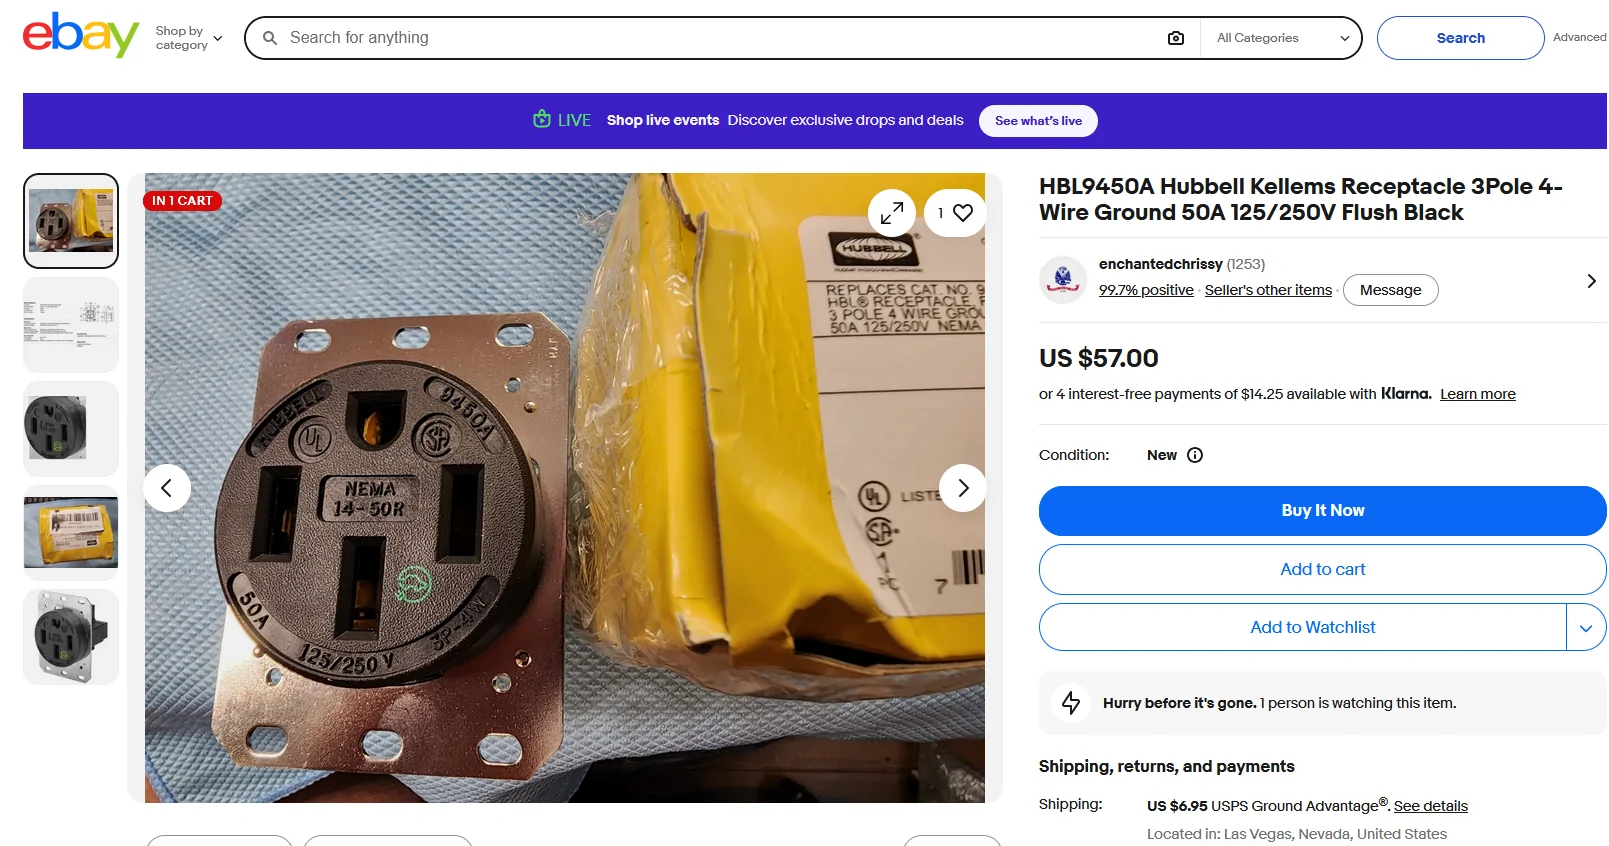1609x846 pixels.
Task: Open Klarna Learn more link
Action: 1477,394
